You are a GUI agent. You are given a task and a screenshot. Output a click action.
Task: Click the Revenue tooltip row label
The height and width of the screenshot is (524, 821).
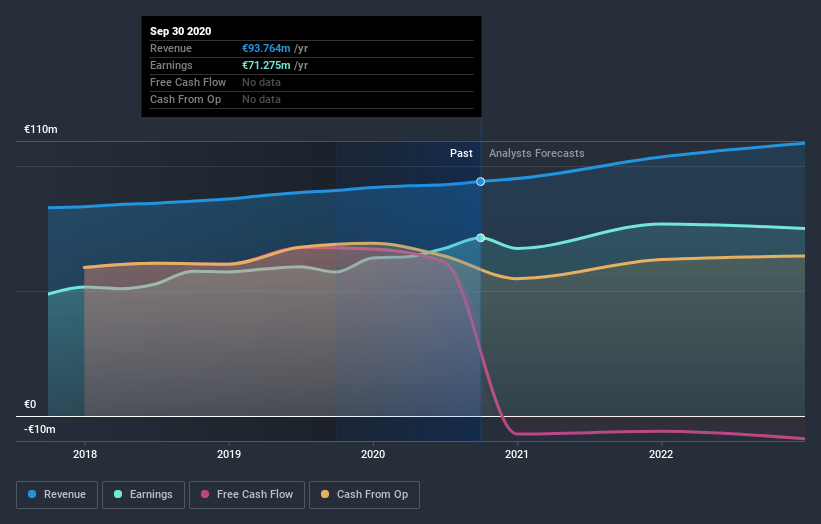click(171, 48)
